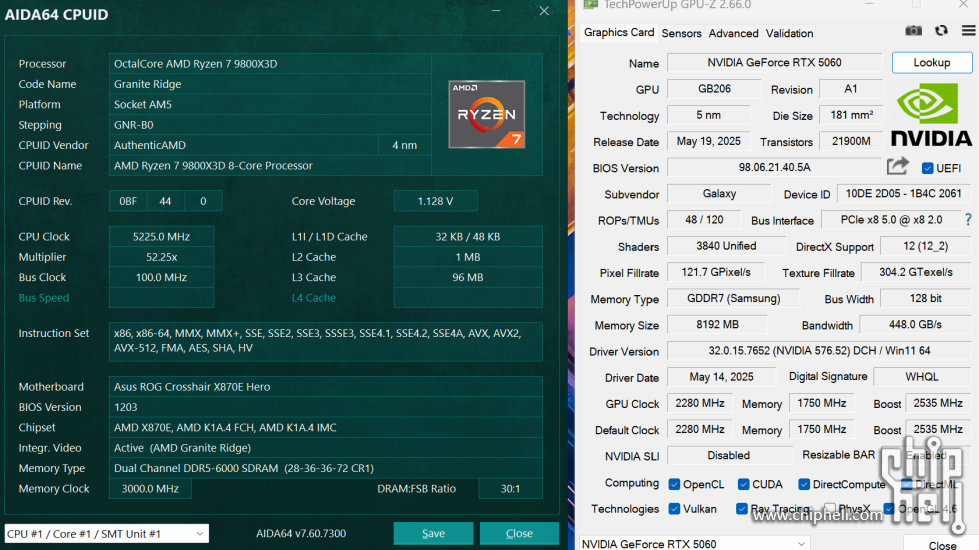Click the Multiplier value 52.25x

point(161,257)
